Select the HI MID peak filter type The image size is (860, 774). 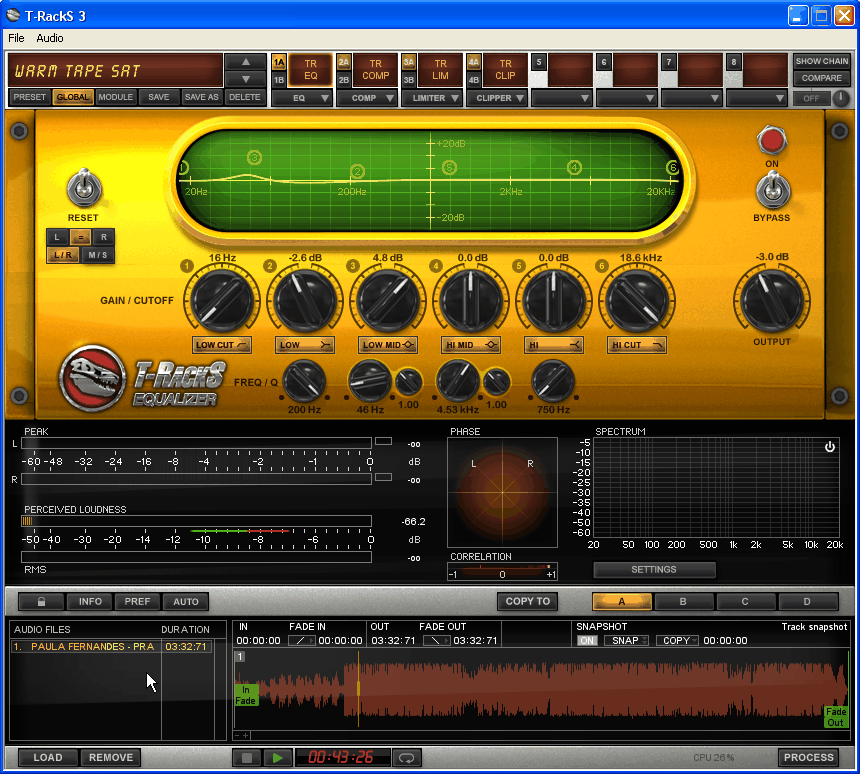click(471, 345)
